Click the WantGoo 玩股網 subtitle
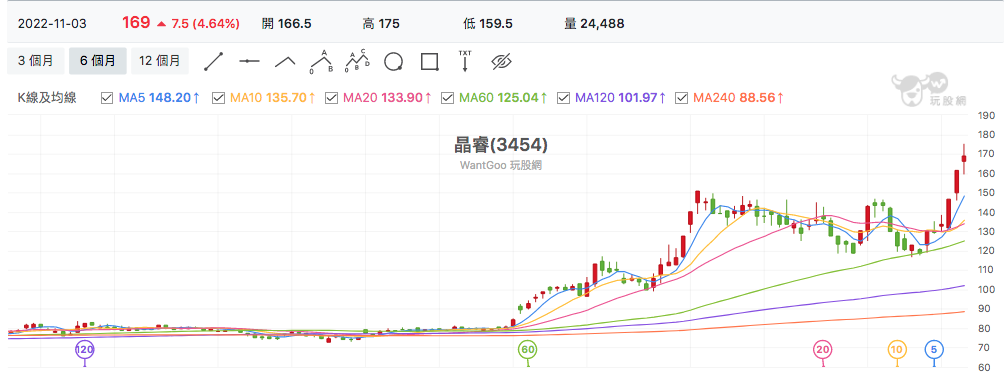The height and width of the screenshot is (376, 1004). pos(501,165)
